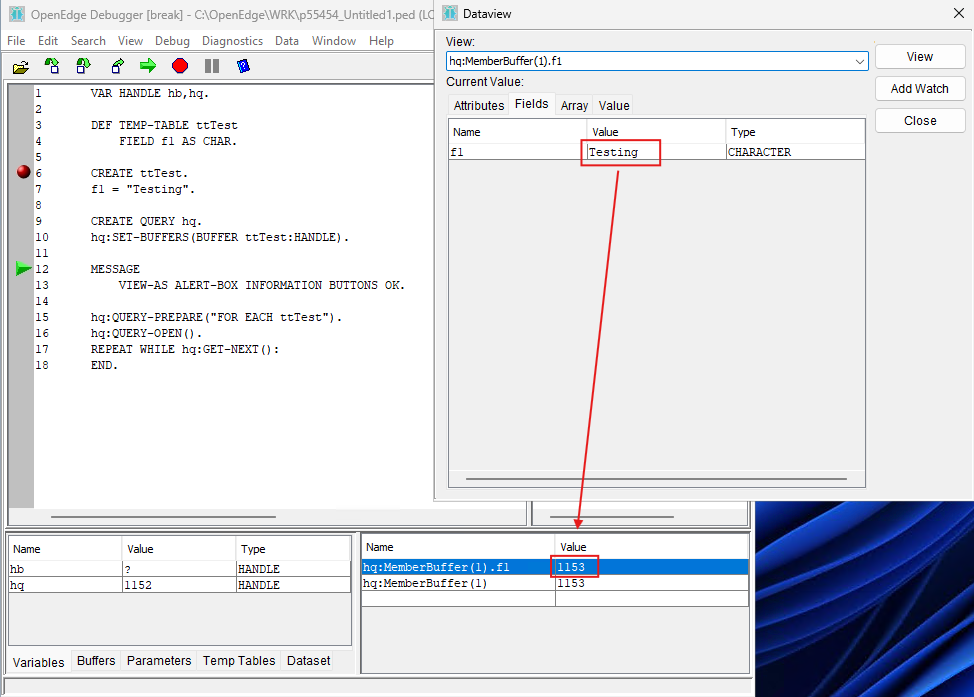Click code line 15 hq:QUERY-PREPARE statement
Viewport: 974px width, 697px height.
(216, 317)
